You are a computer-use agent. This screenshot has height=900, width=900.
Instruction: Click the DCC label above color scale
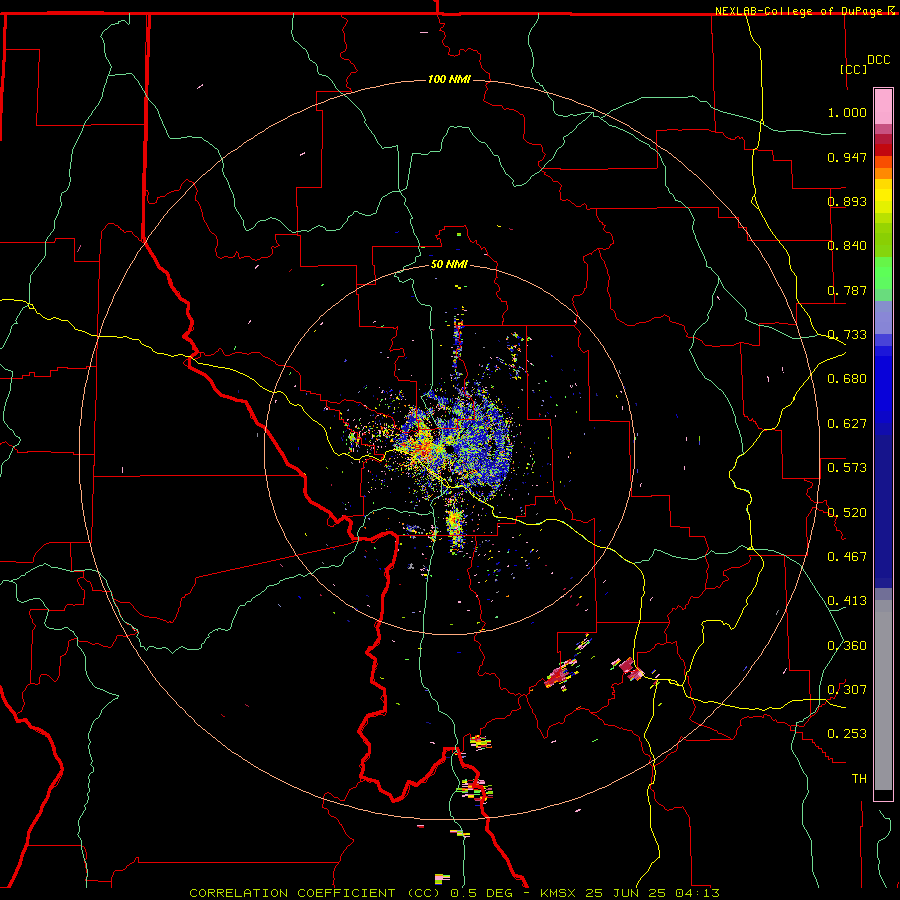point(878,60)
